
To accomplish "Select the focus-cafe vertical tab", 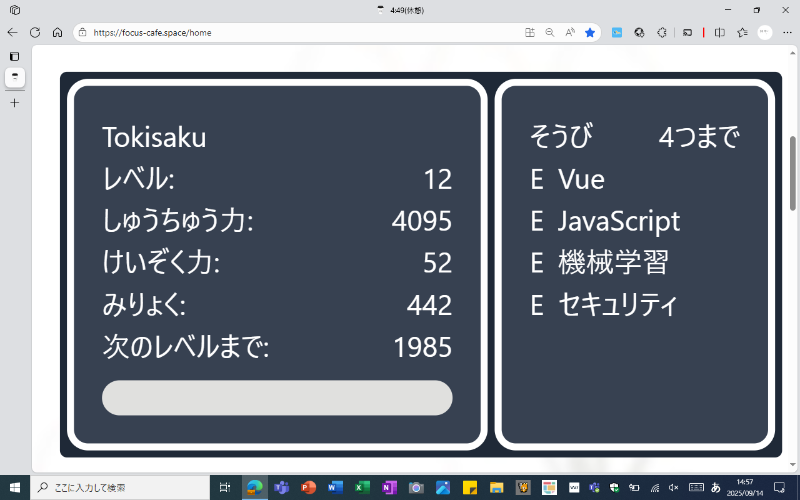I will tap(15, 78).
